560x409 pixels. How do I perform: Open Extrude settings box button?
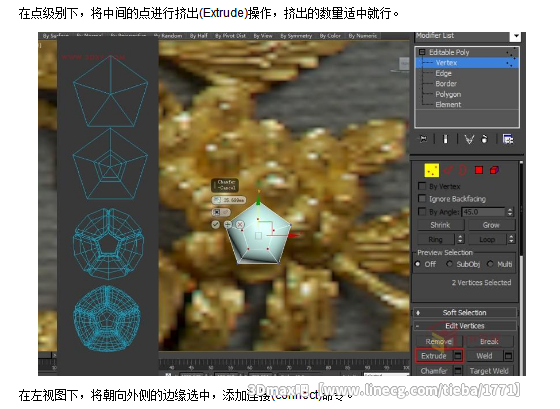[x=458, y=355]
